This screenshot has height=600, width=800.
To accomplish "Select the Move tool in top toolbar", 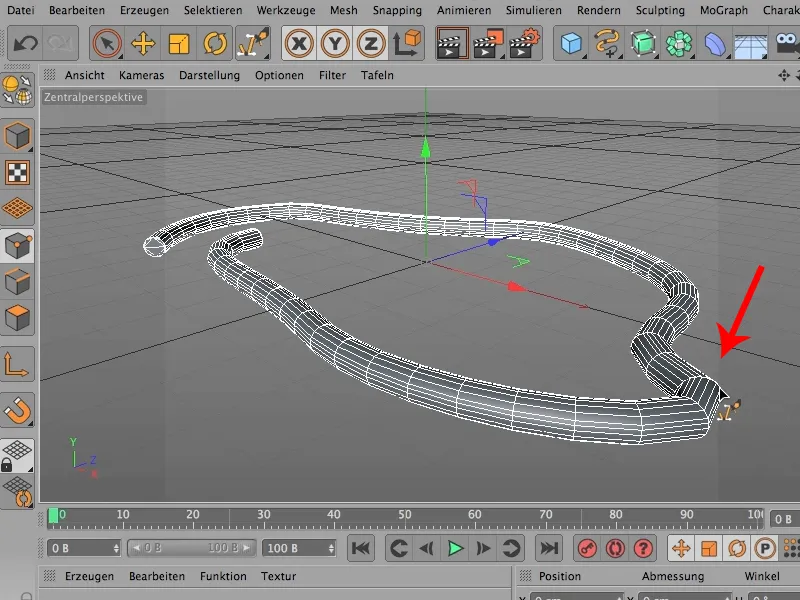I will tap(143, 43).
